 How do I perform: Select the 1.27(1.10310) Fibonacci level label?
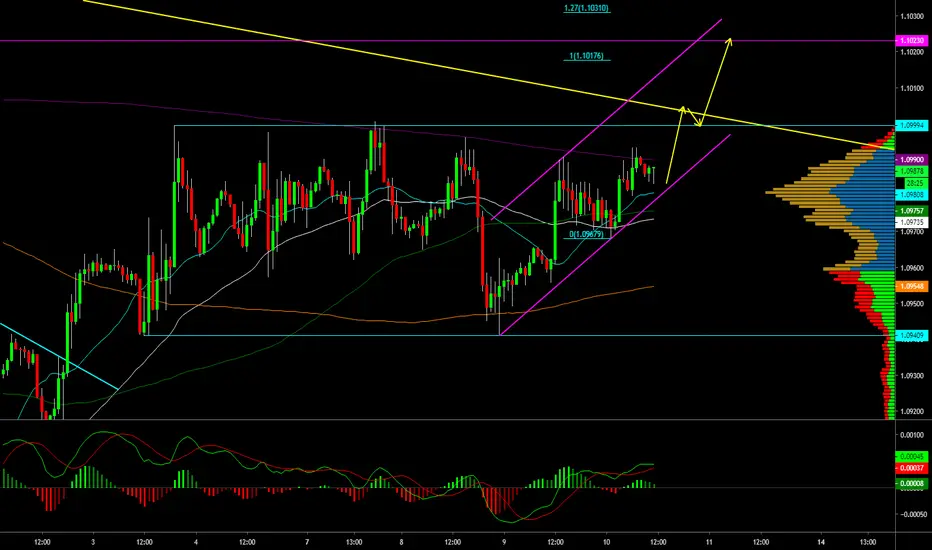(587, 8)
